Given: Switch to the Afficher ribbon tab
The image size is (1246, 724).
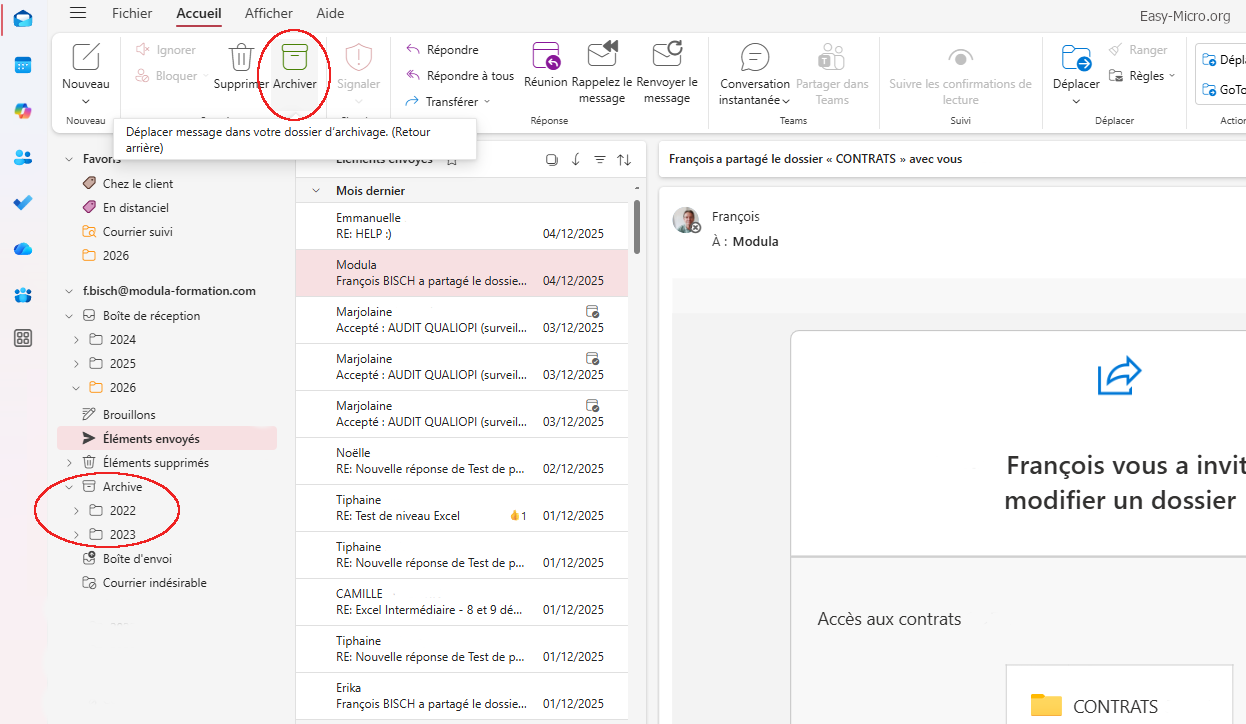Looking at the screenshot, I should 268,14.
